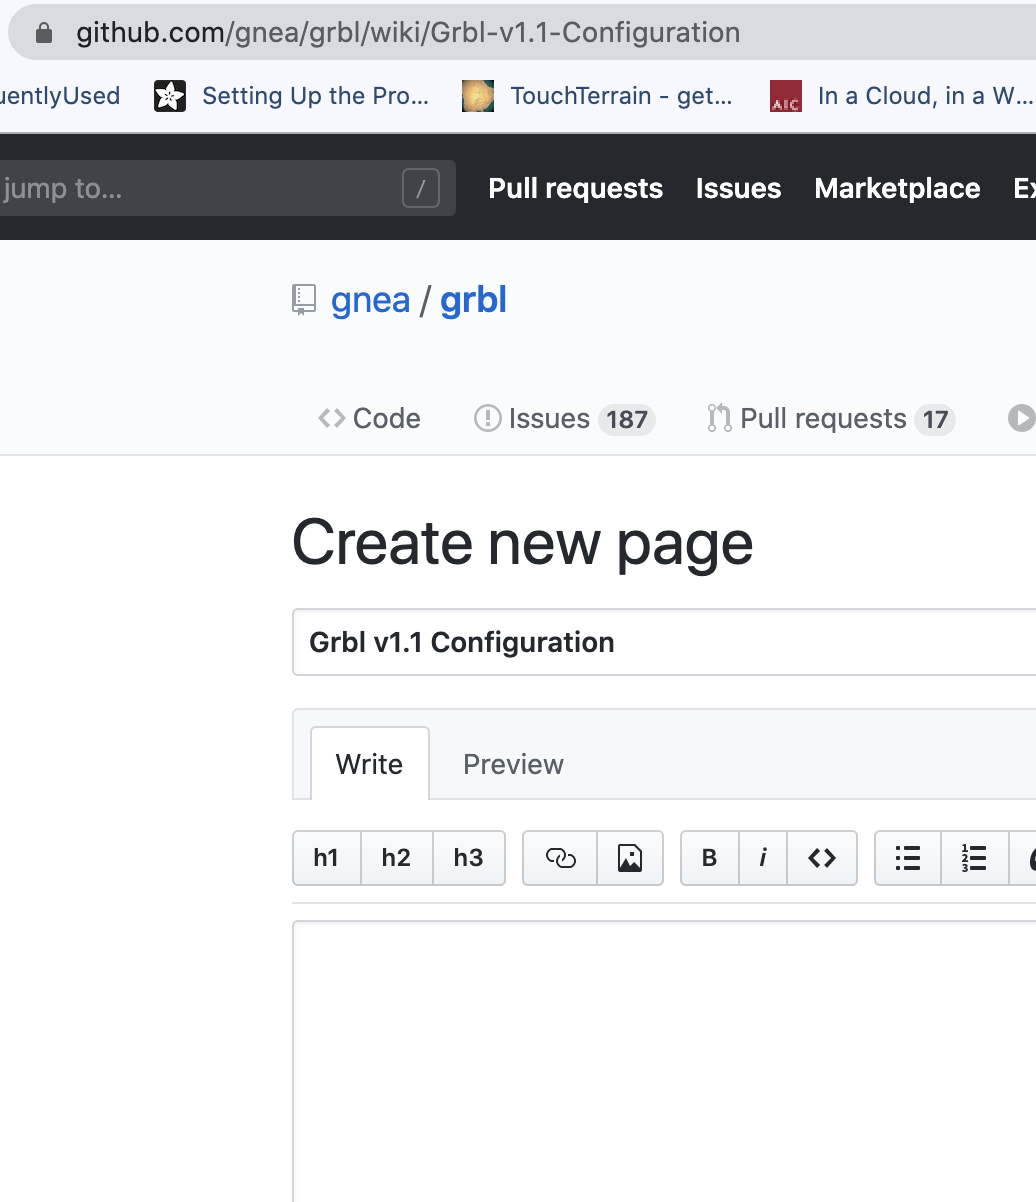
Task: Open the repository Code tab
Action: click(x=369, y=418)
